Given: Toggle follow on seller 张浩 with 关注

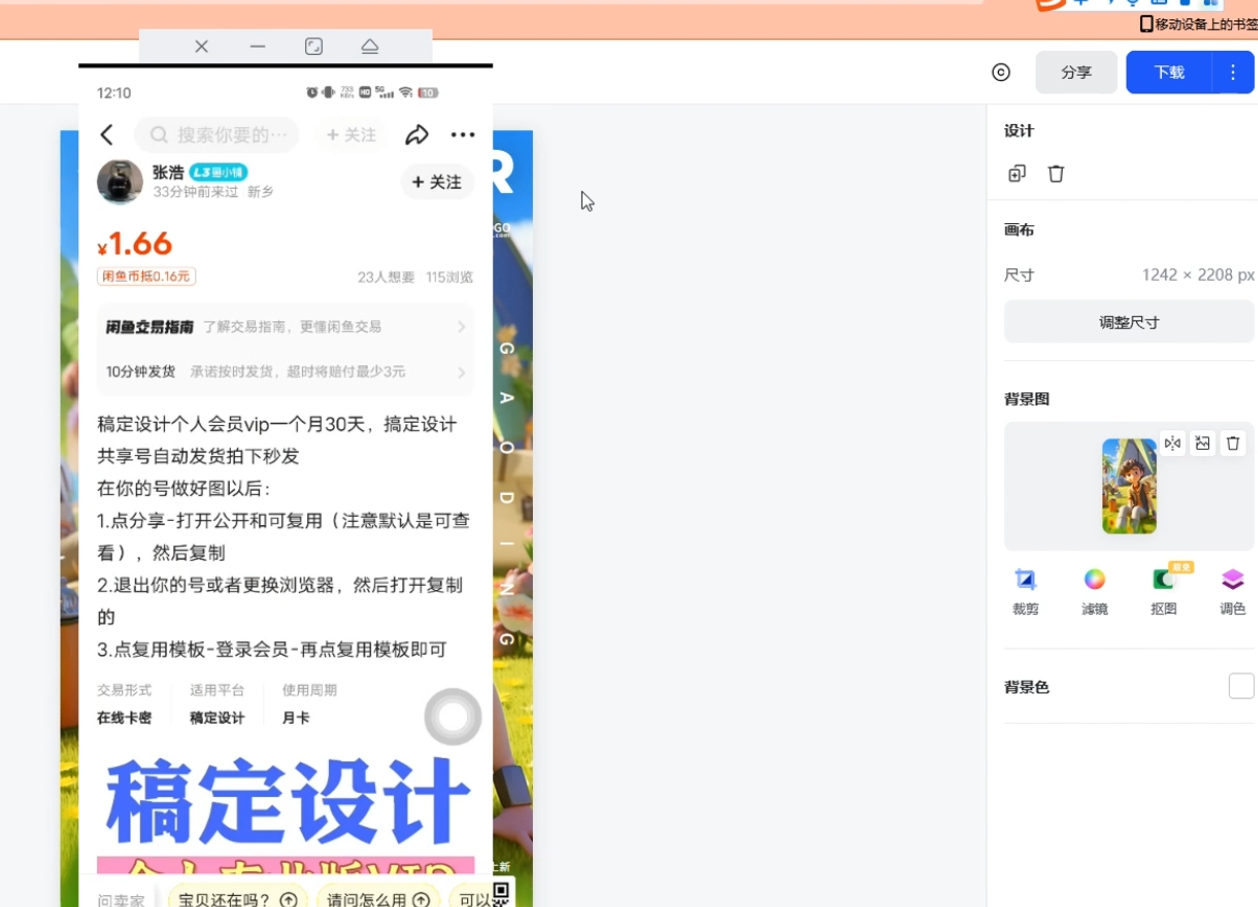Looking at the screenshot, I should pyautogui.click(x=437, y=182).
